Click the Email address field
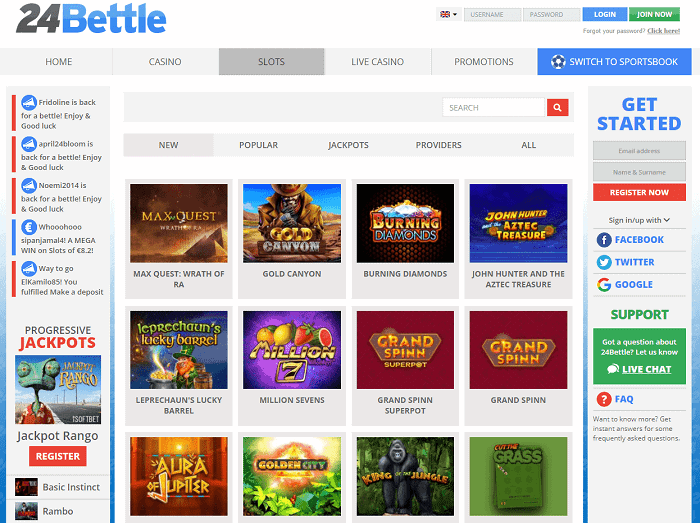 639,151
